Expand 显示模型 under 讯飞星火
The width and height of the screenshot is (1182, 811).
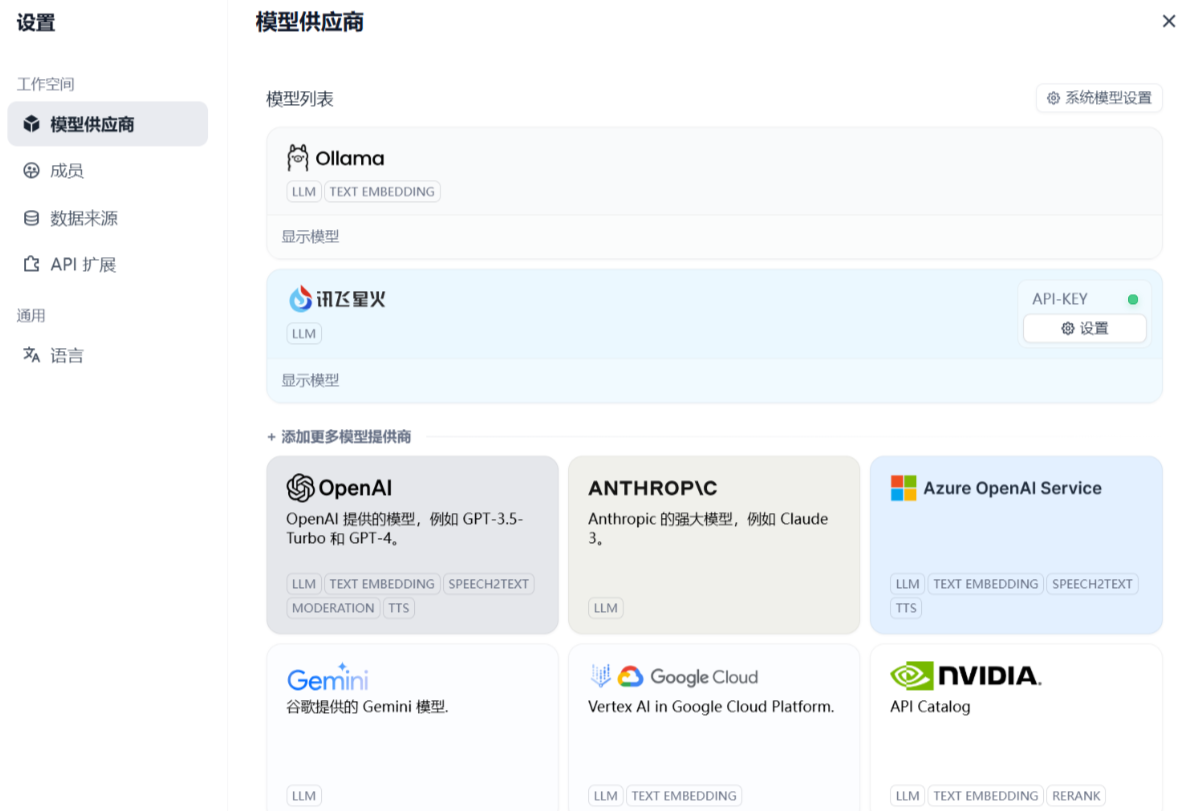click(310, 380)
